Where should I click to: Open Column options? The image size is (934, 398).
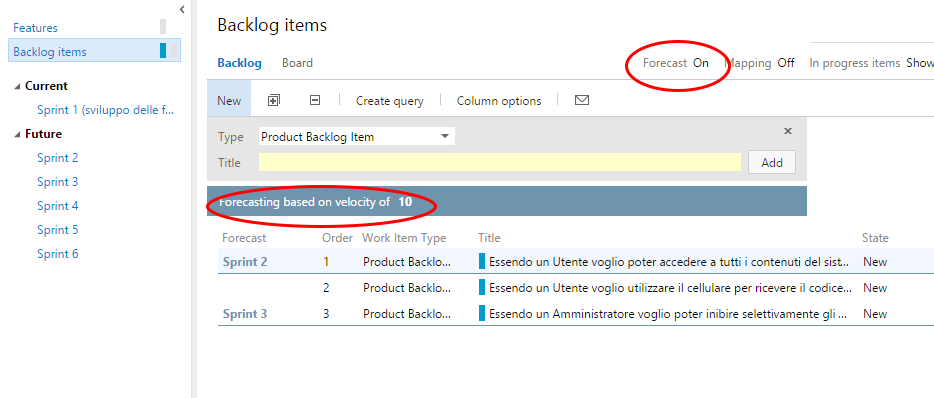coord(499,101)
